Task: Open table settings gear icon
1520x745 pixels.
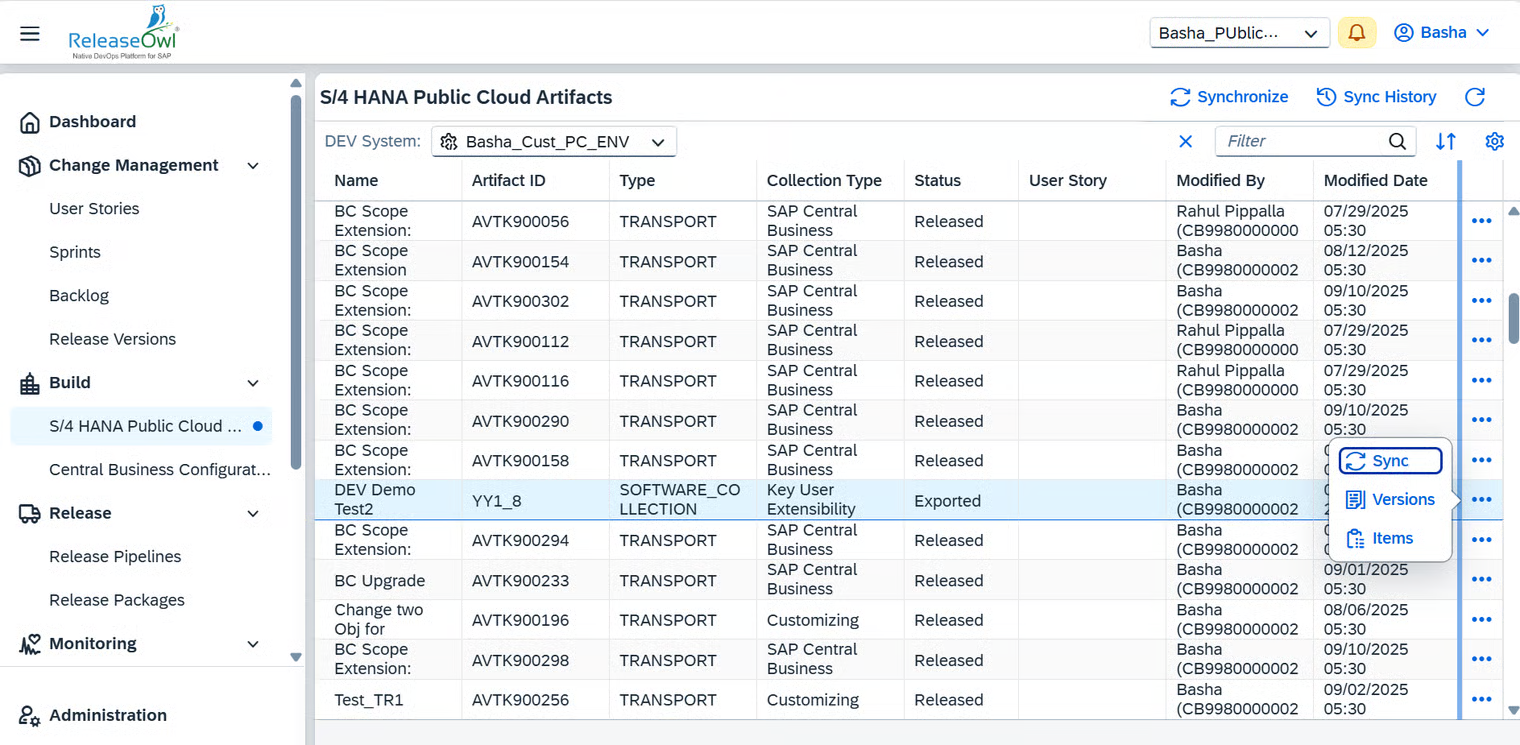Action: 1494,141
